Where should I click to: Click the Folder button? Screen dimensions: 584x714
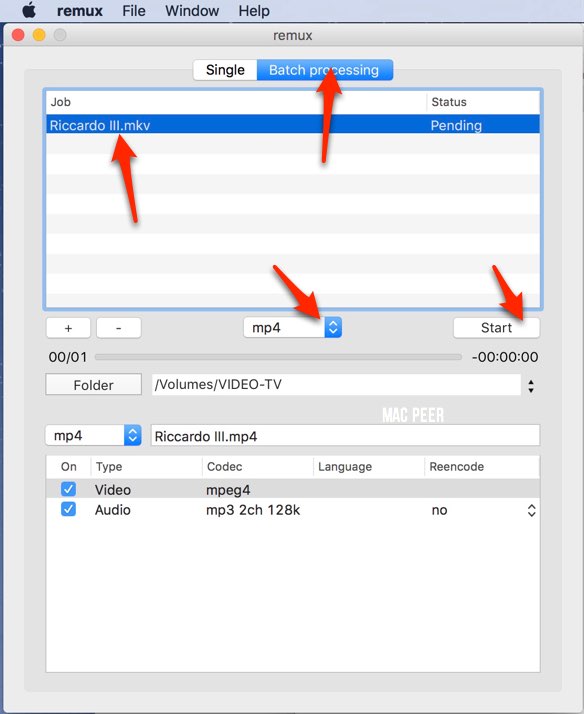point(93,385)
